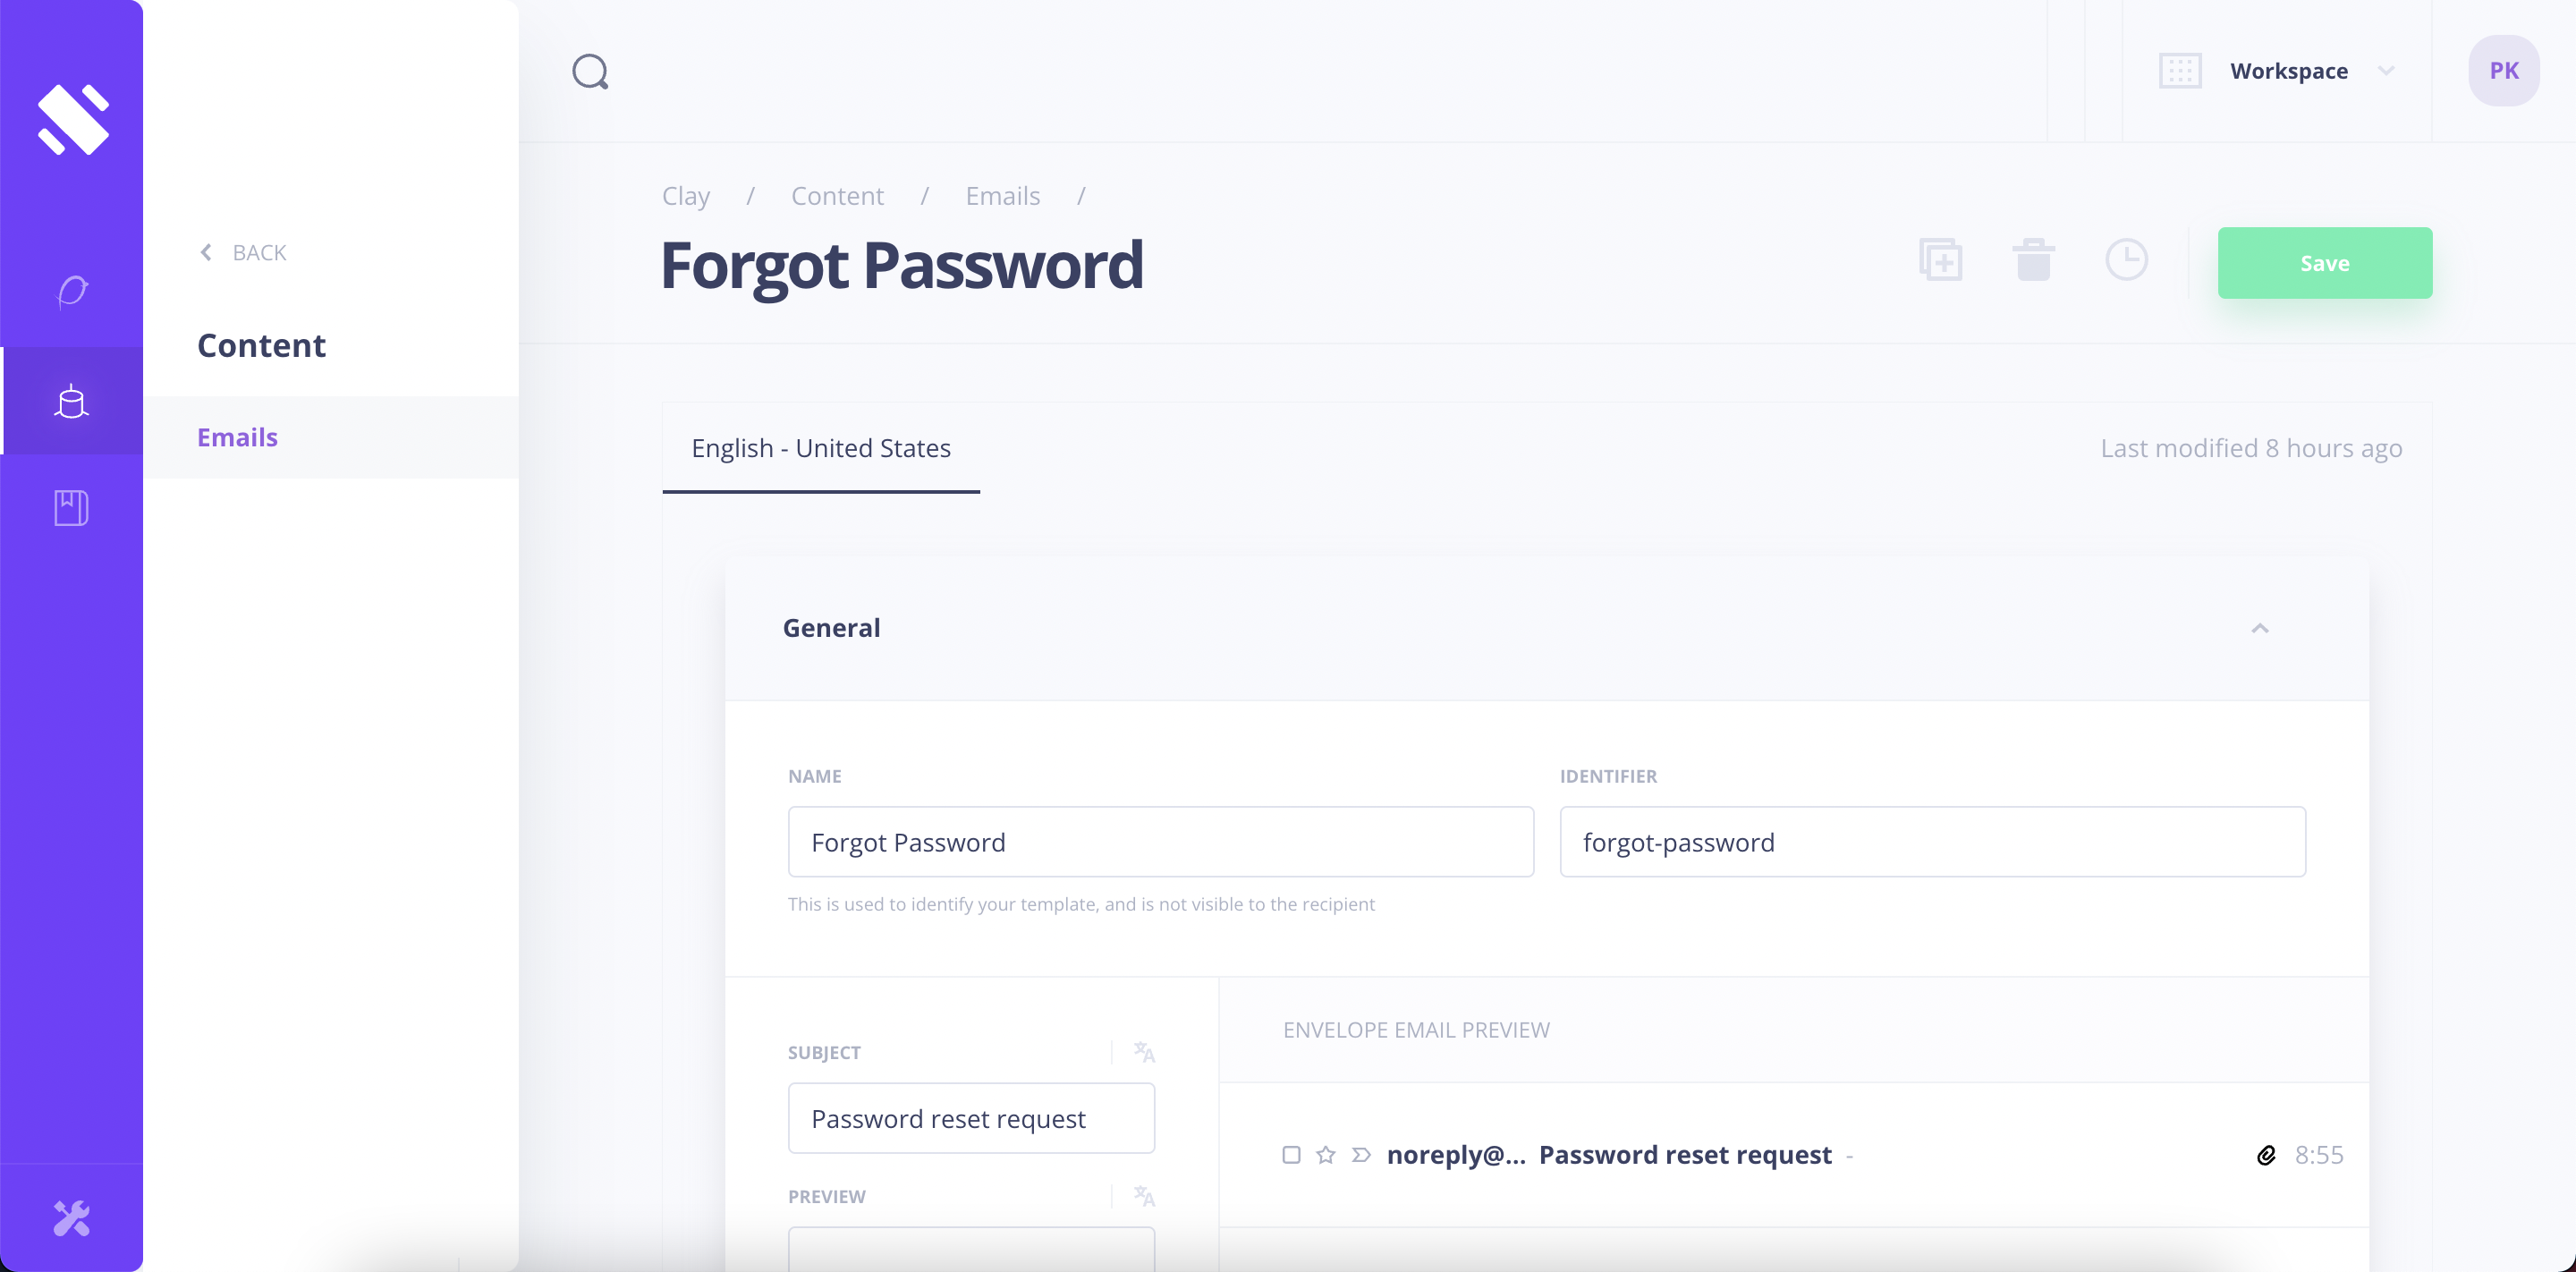Click the Save button
This screenshot has height=1272, width=2576.
2323,261
